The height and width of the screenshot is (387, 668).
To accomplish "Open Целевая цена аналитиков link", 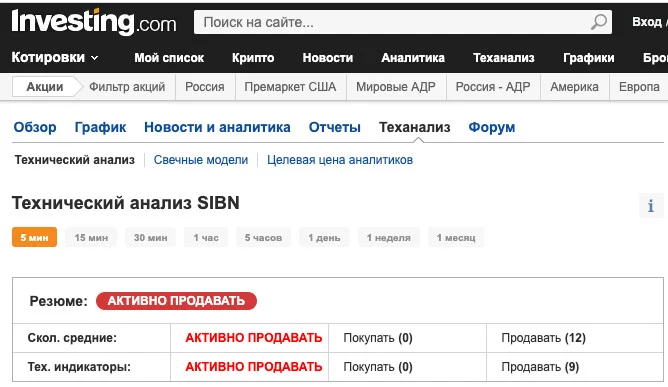I will click(x=340, y=160).
